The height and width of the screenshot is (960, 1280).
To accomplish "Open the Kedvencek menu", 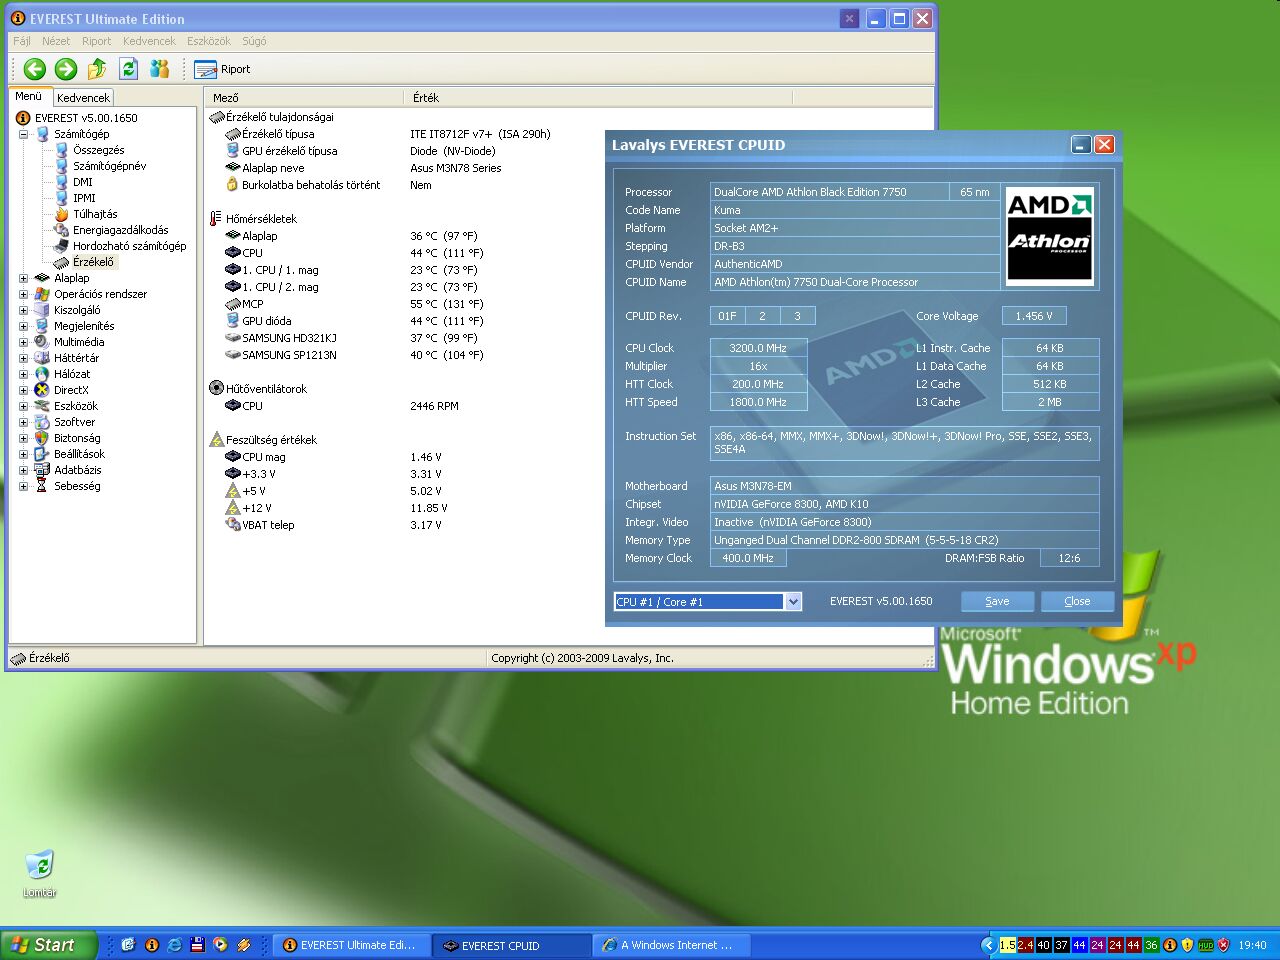I will coord(149,41).
